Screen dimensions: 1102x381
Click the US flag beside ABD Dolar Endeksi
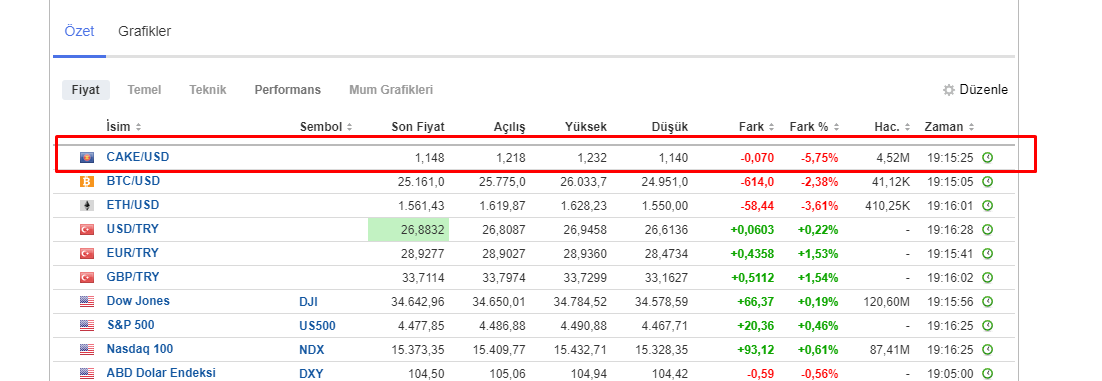coord(86,373)
